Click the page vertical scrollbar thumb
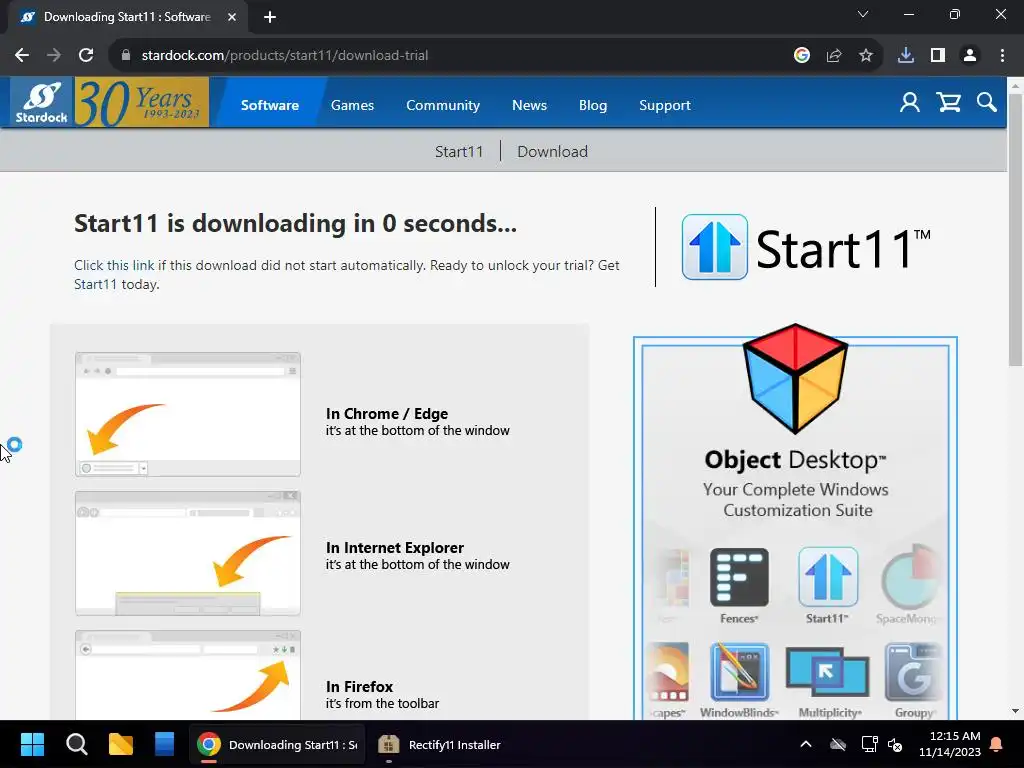Viewport: 1024px width, 768px height. tap(1015, 230)
